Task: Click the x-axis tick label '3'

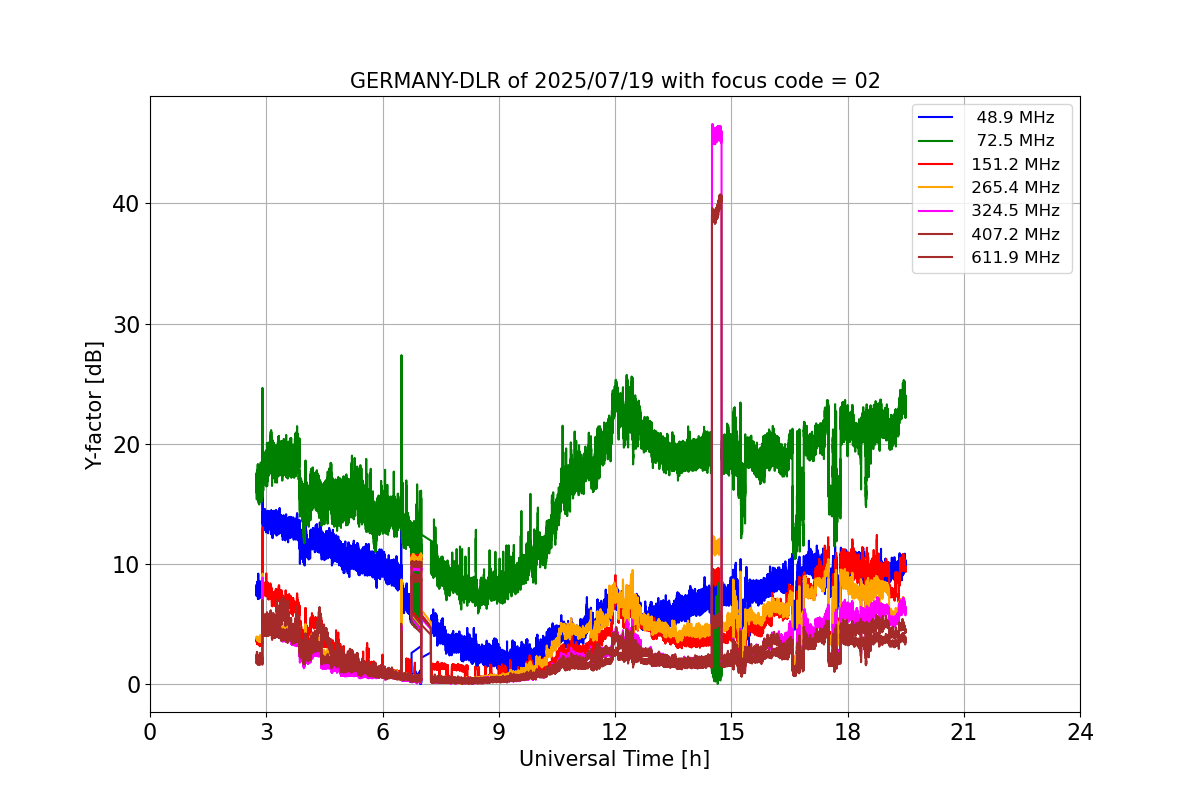Action: point(266,732)
